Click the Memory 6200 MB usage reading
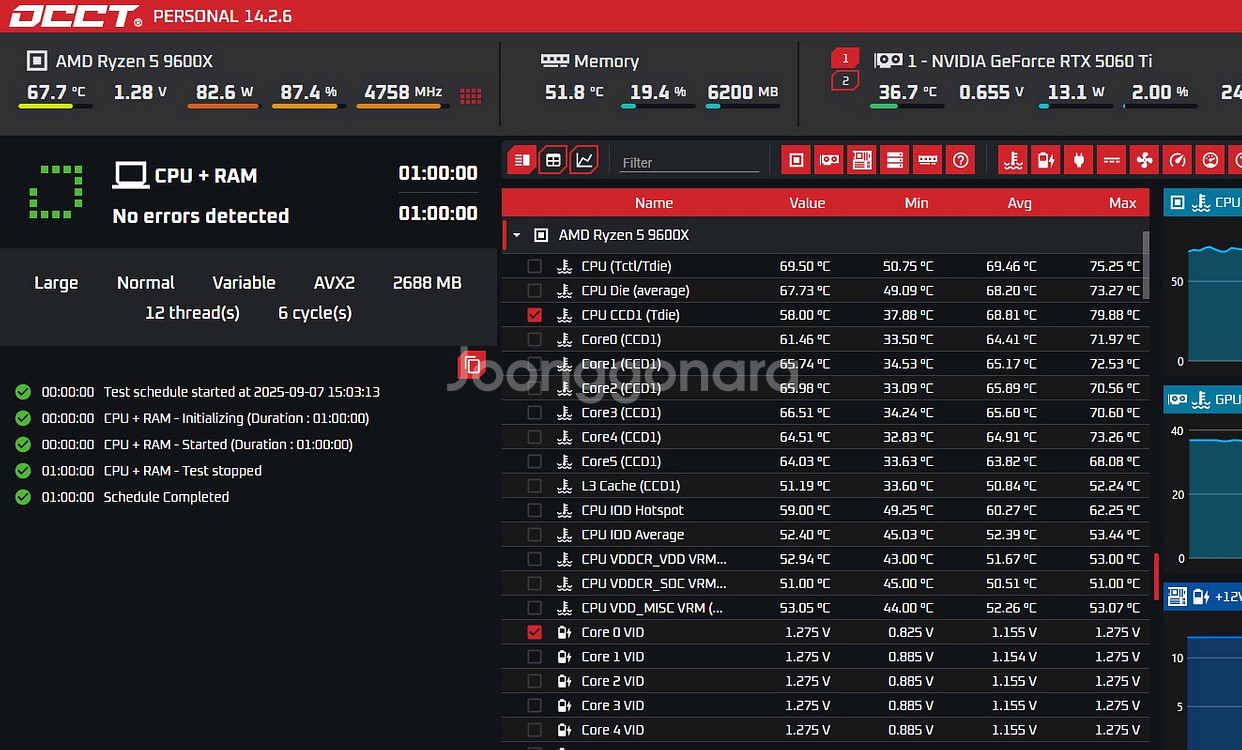This screenshot has width=1242, height=750. coord(743,92)
